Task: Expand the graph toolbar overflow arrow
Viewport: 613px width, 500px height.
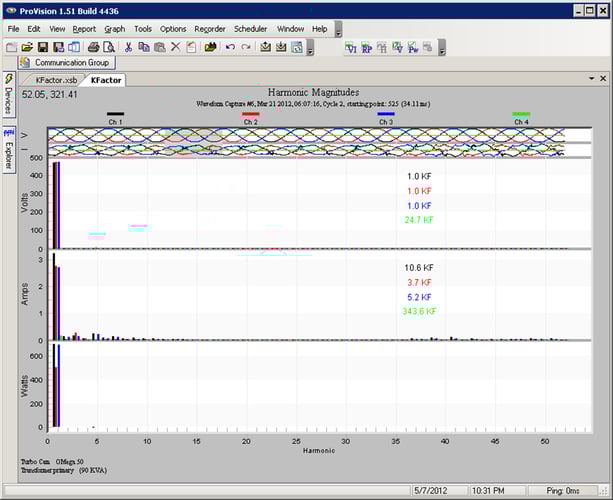Action: click(442, 47)
